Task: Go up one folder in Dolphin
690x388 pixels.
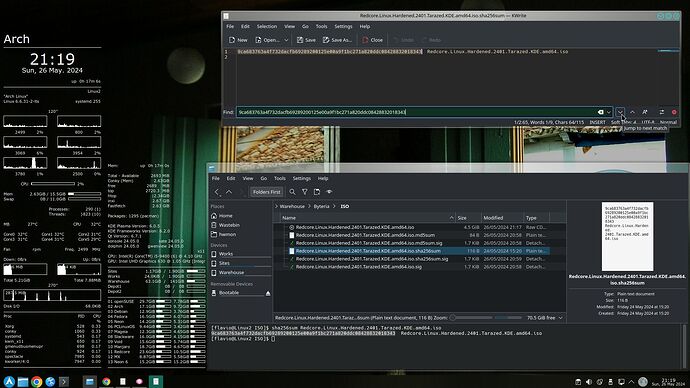Action: [229, 192]
